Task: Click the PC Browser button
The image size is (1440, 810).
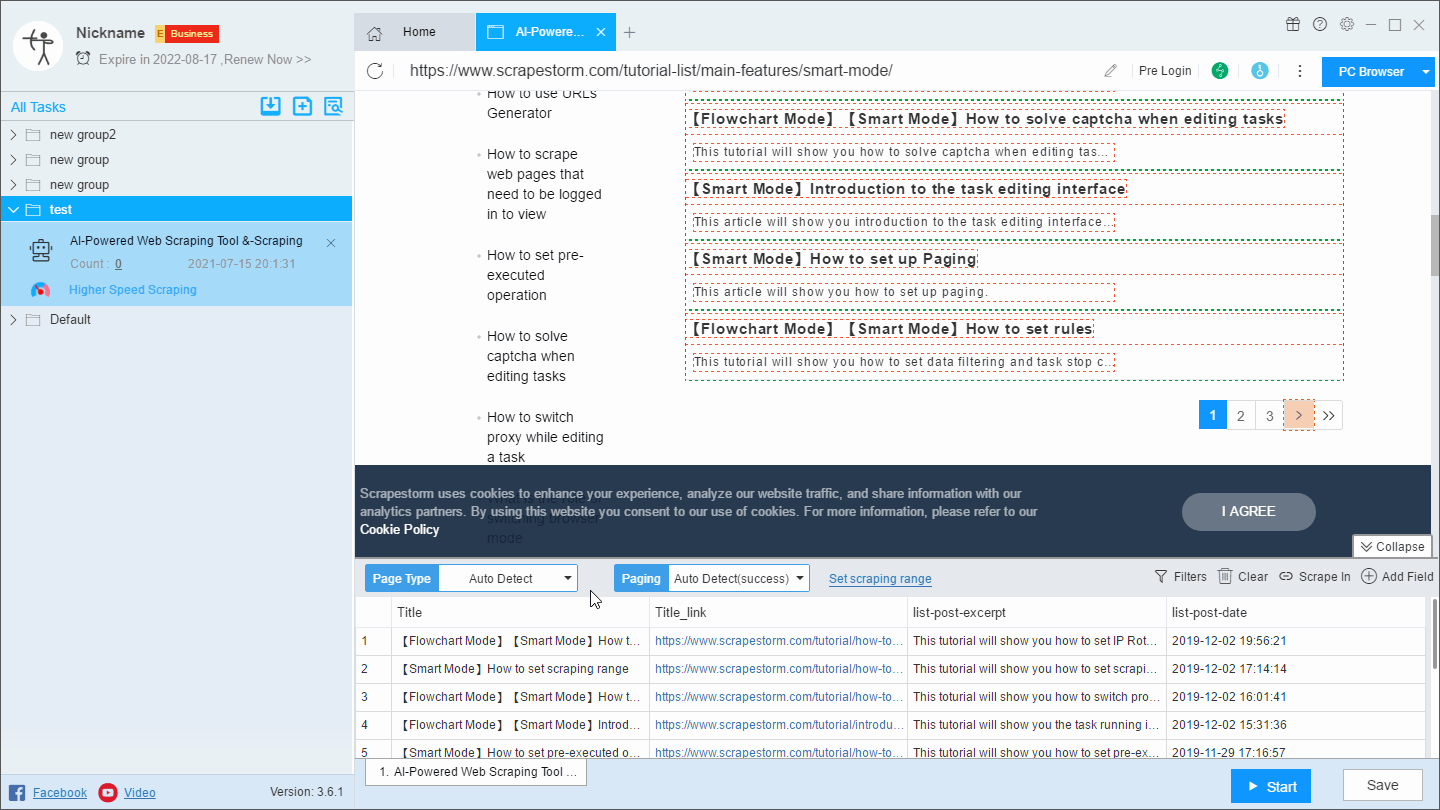Action: click(x=1370, y=72)
